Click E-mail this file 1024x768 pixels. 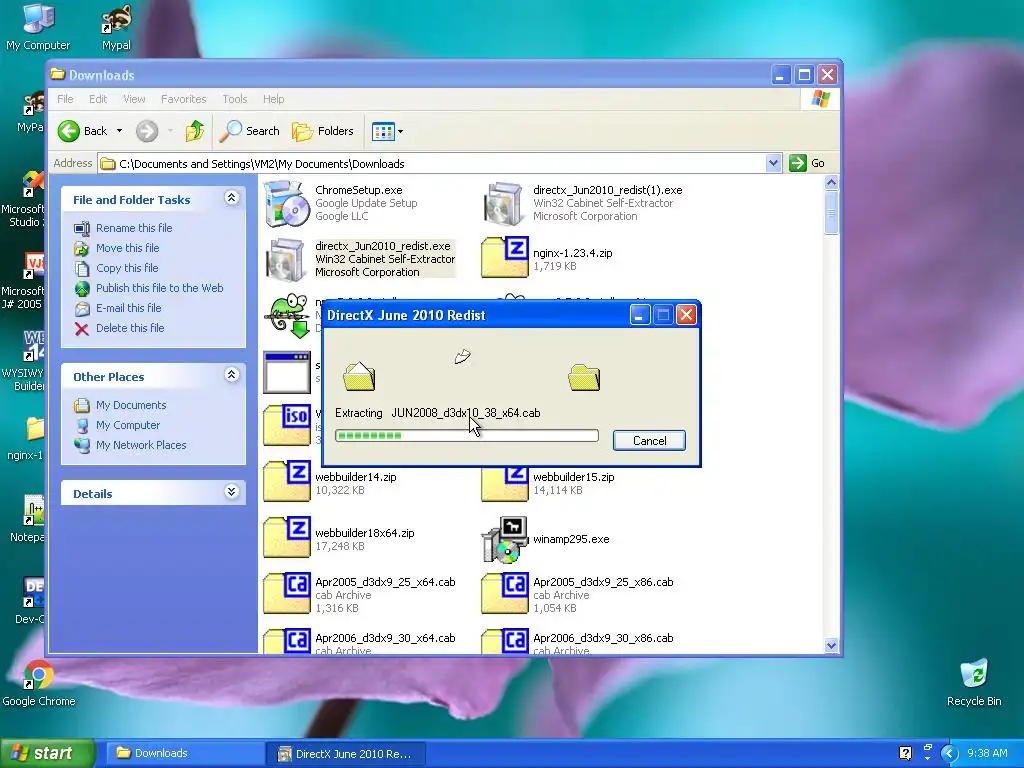(129, 308)
